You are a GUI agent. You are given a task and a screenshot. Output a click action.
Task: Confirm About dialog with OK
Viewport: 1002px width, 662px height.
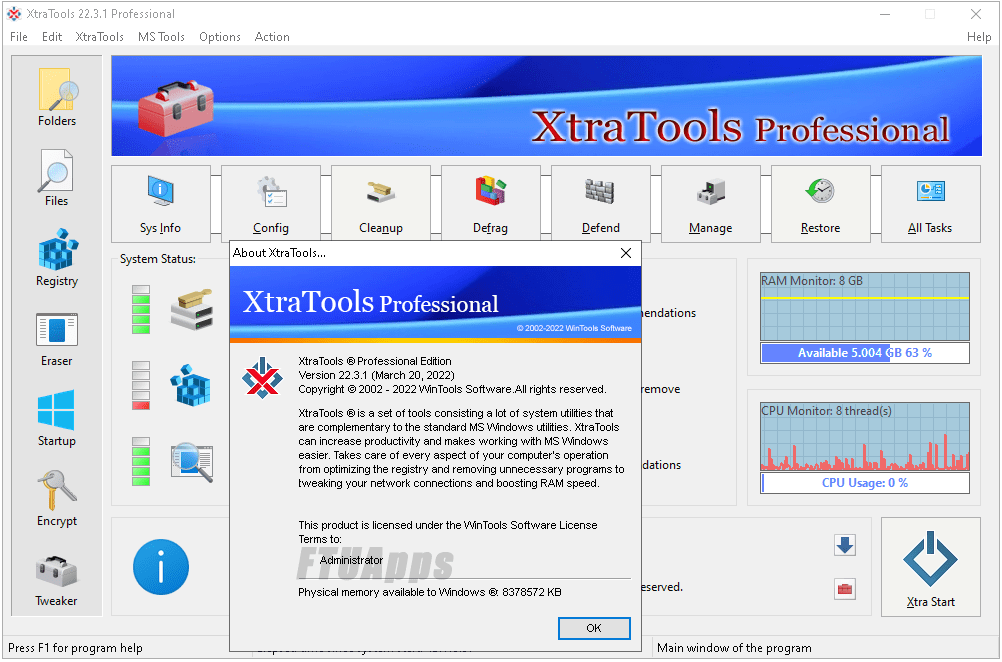(594, 628)
